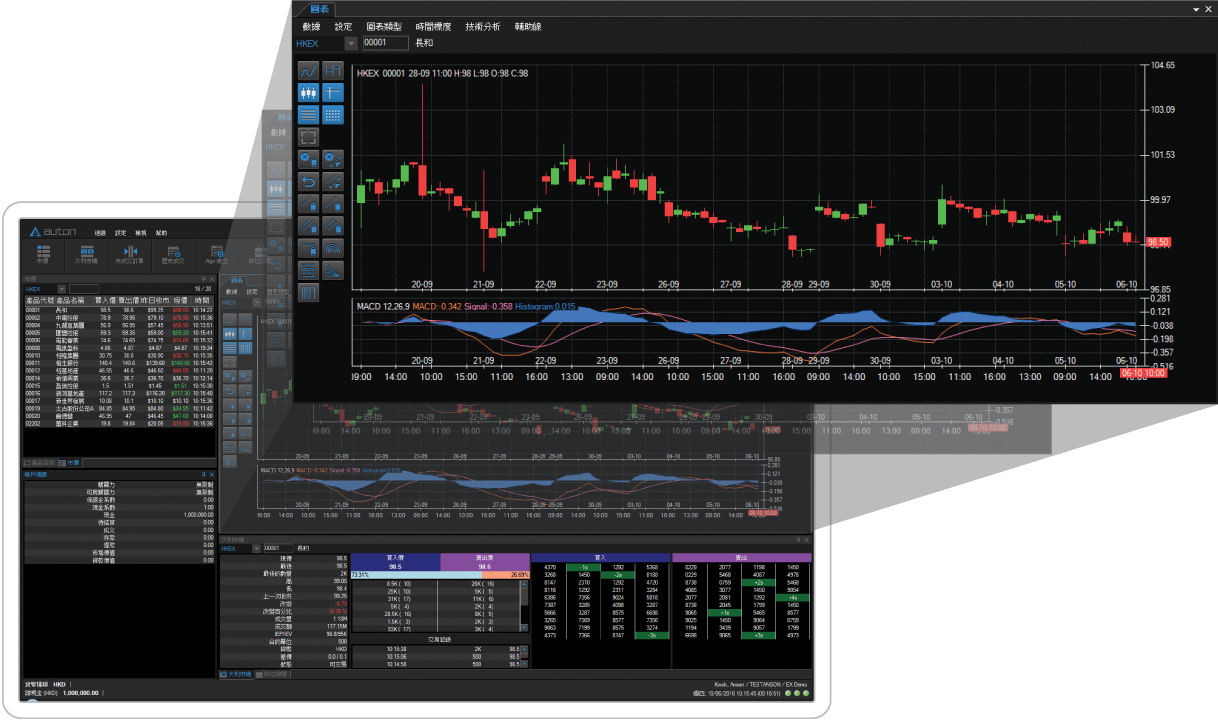
Task: Select the 圖表 tab of large chart window
Action: pyautogui.click(x=319, y=8)
